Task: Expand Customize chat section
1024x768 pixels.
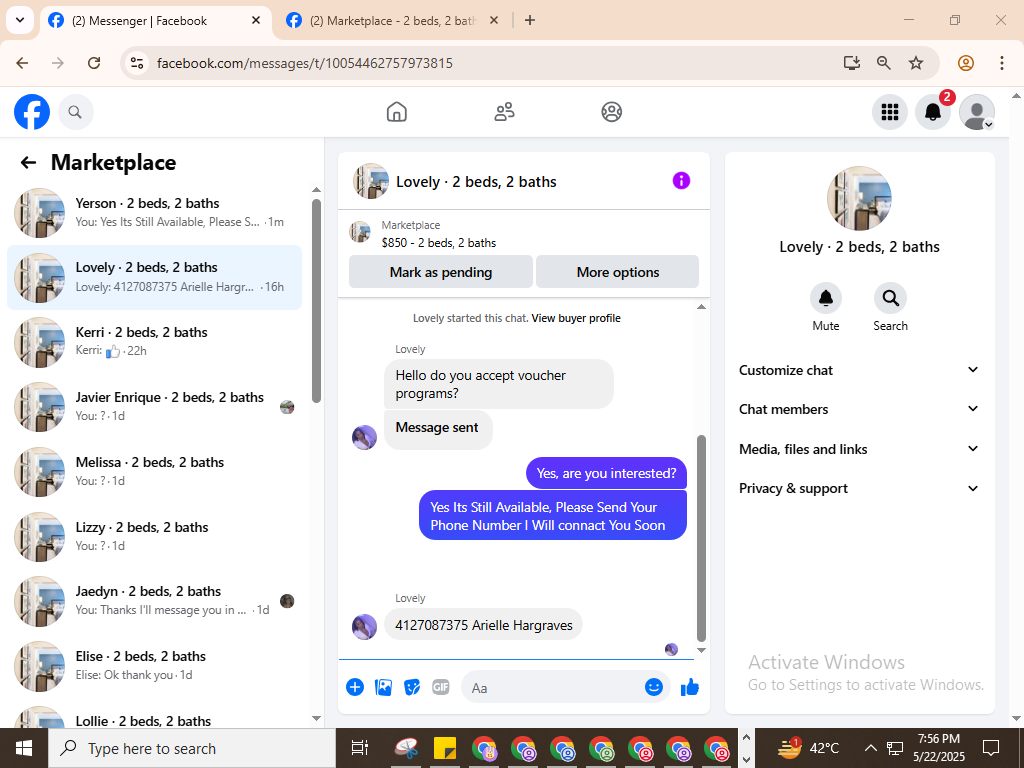Action: (x=859, y=370)
